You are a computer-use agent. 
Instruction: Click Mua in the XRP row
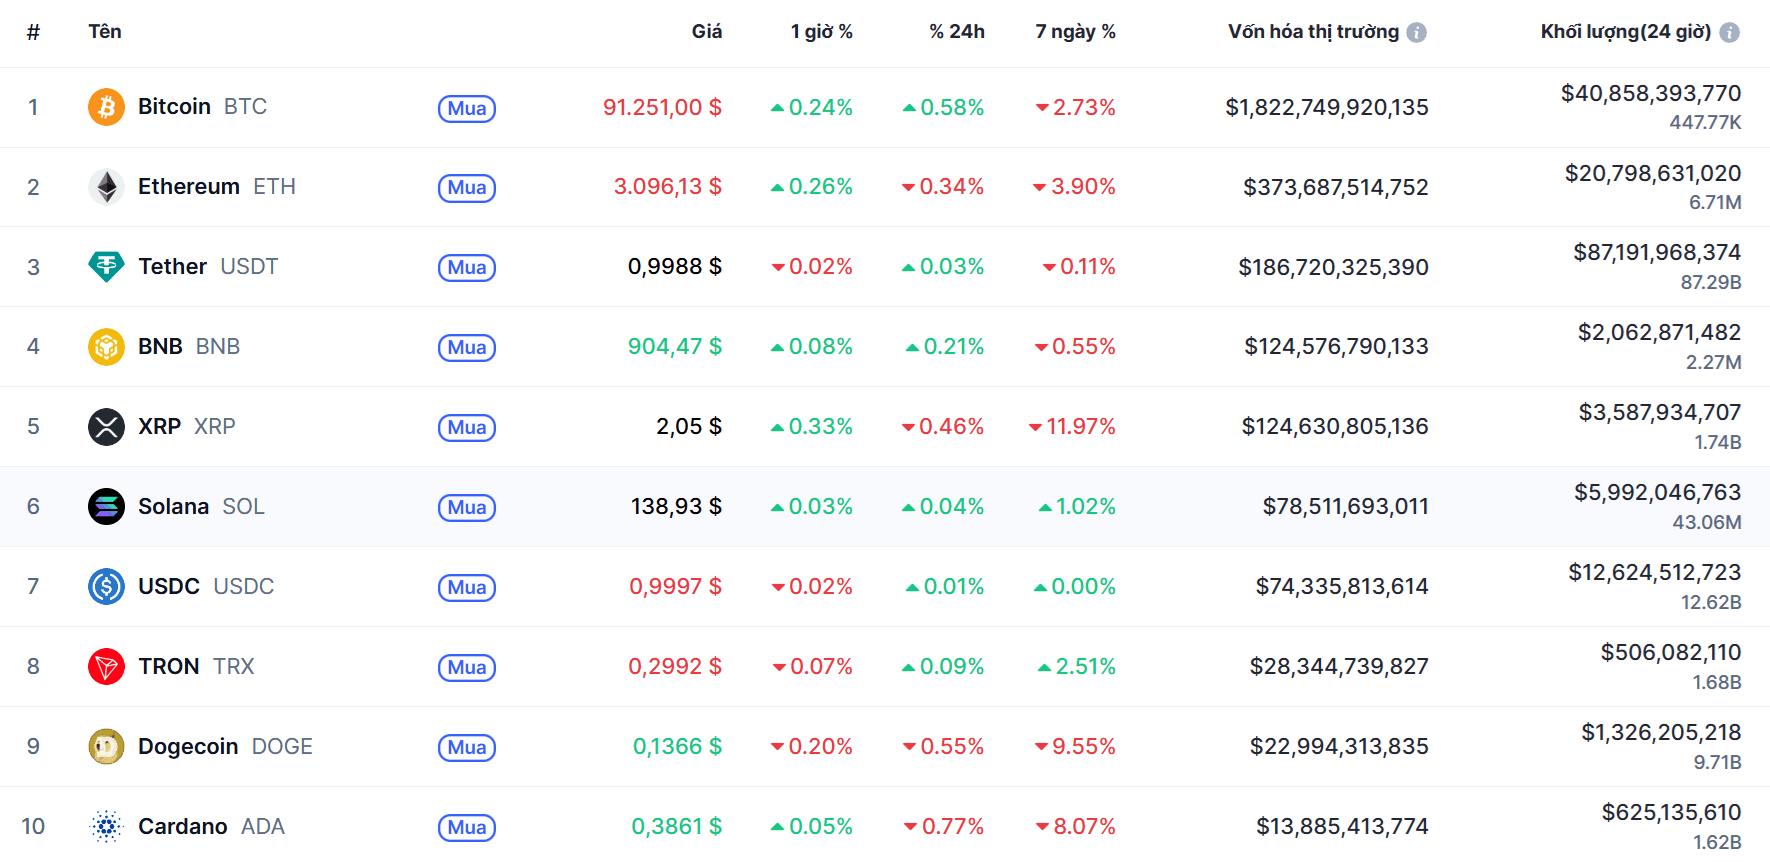tap(467, 428)
